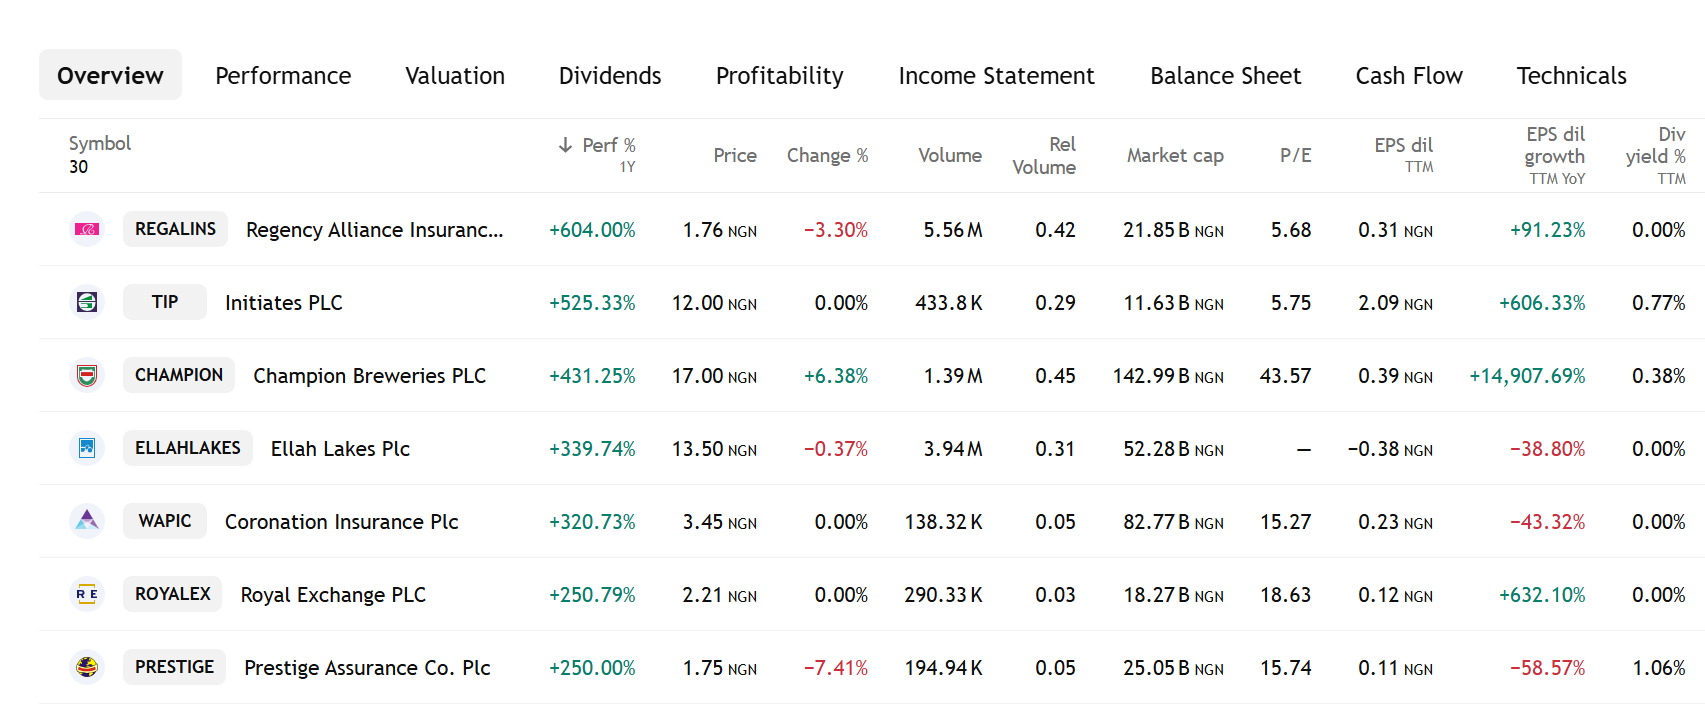
Task: Switch to the Performance tab
Action: pyautogui.click(x=283, y=76)
